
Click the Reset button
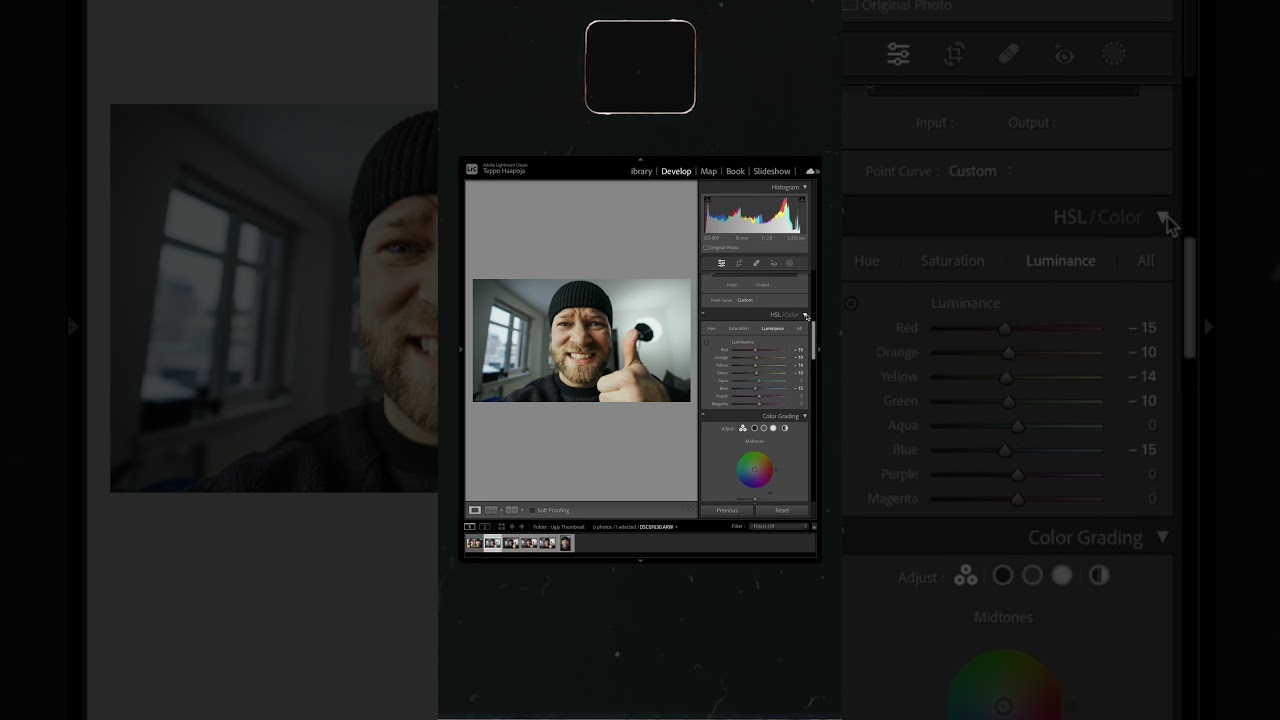pyautogui.click(x=782, y=511)
